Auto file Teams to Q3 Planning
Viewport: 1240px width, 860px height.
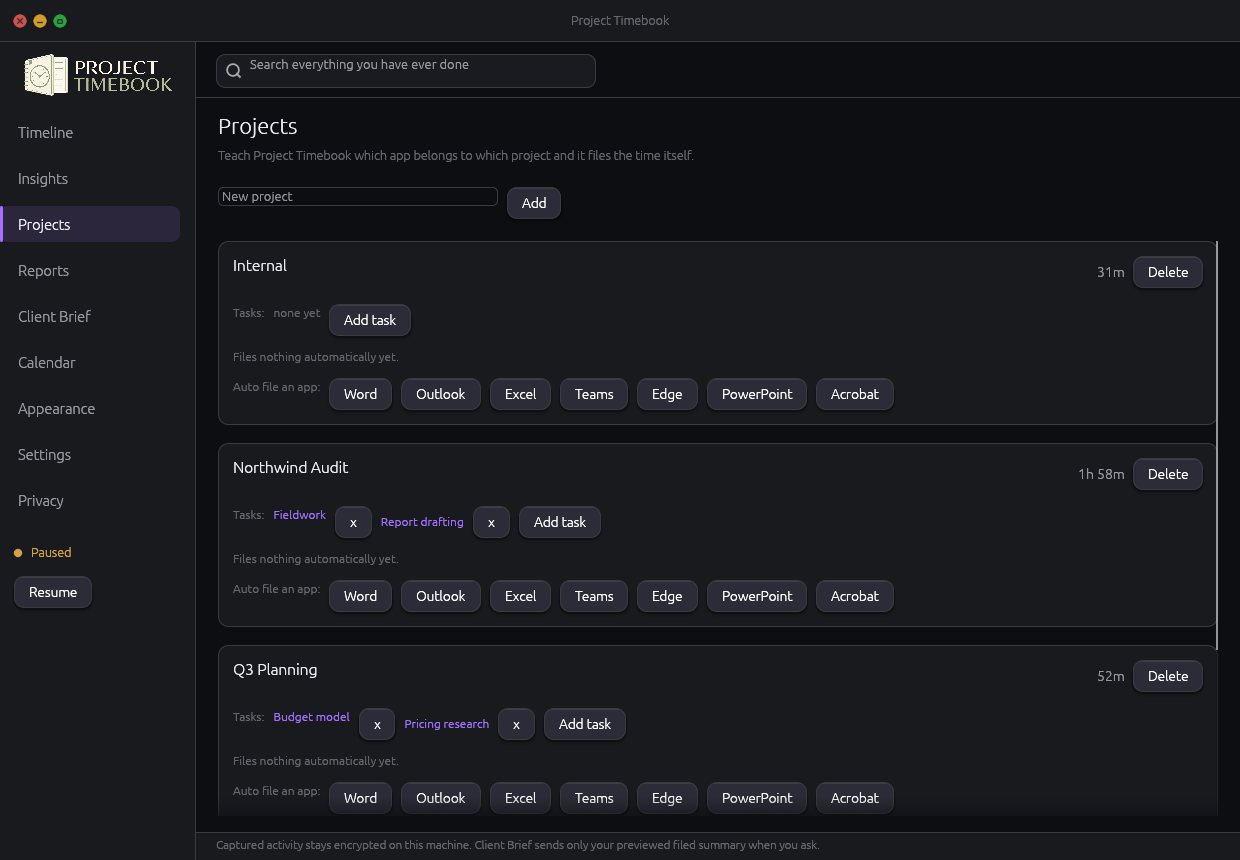[594, 798]
